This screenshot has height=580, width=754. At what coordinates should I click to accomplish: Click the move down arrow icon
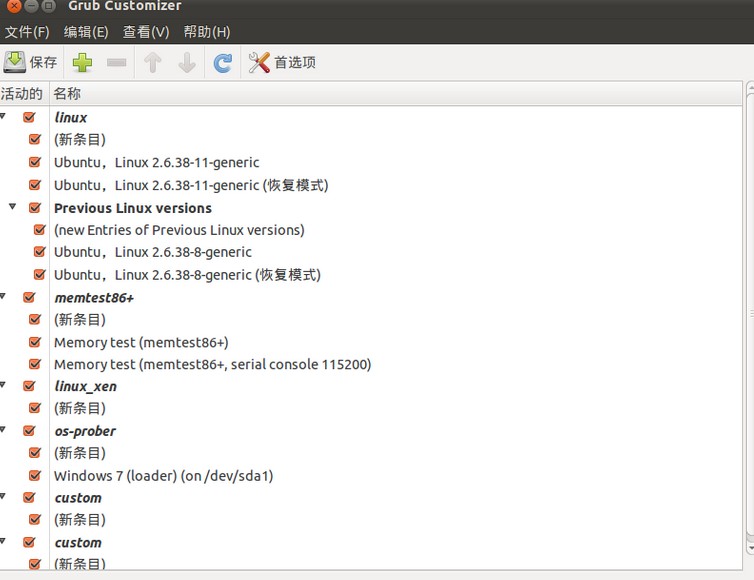coord(186,63)
